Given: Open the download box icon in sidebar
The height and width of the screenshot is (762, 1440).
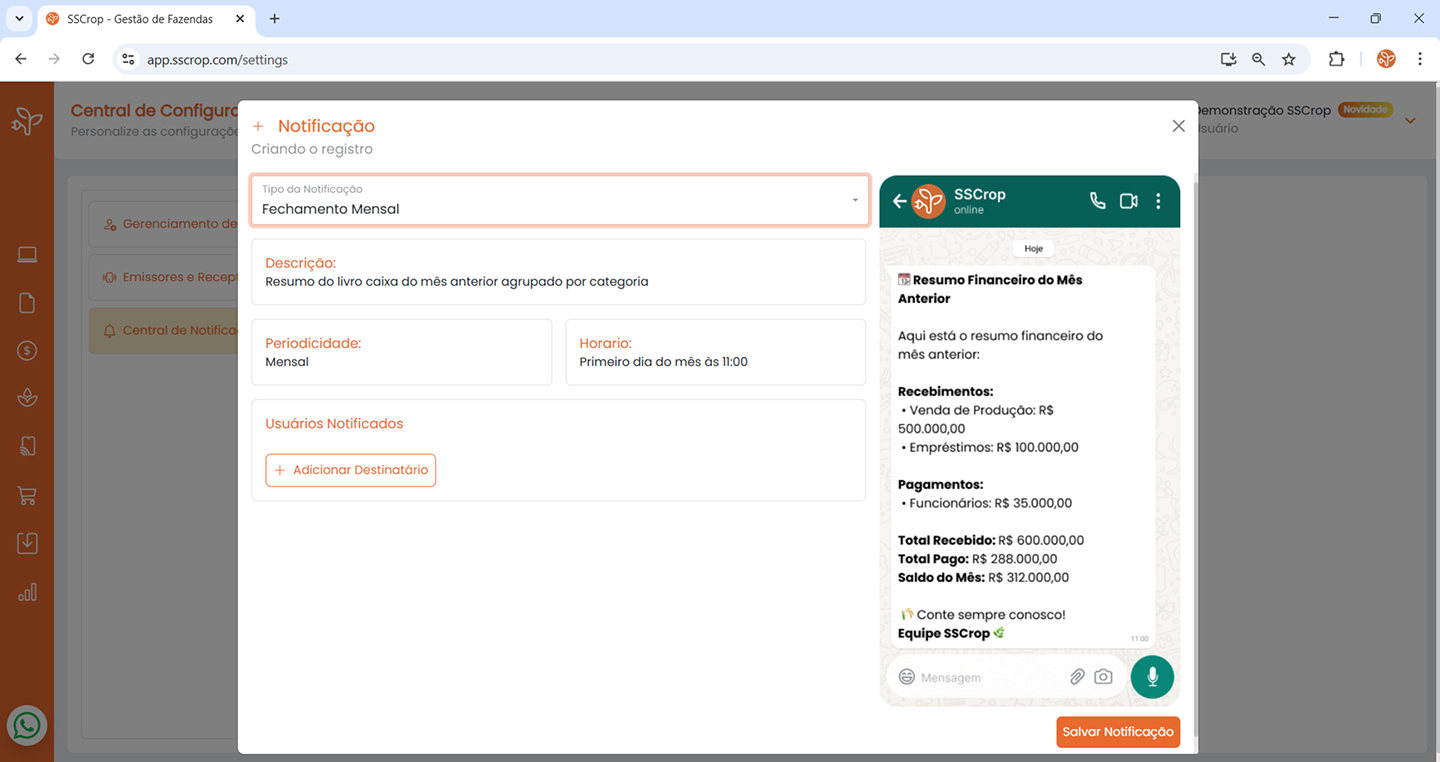Looking at the screenshot, I should pyautogui.click(x=27, y=543).
